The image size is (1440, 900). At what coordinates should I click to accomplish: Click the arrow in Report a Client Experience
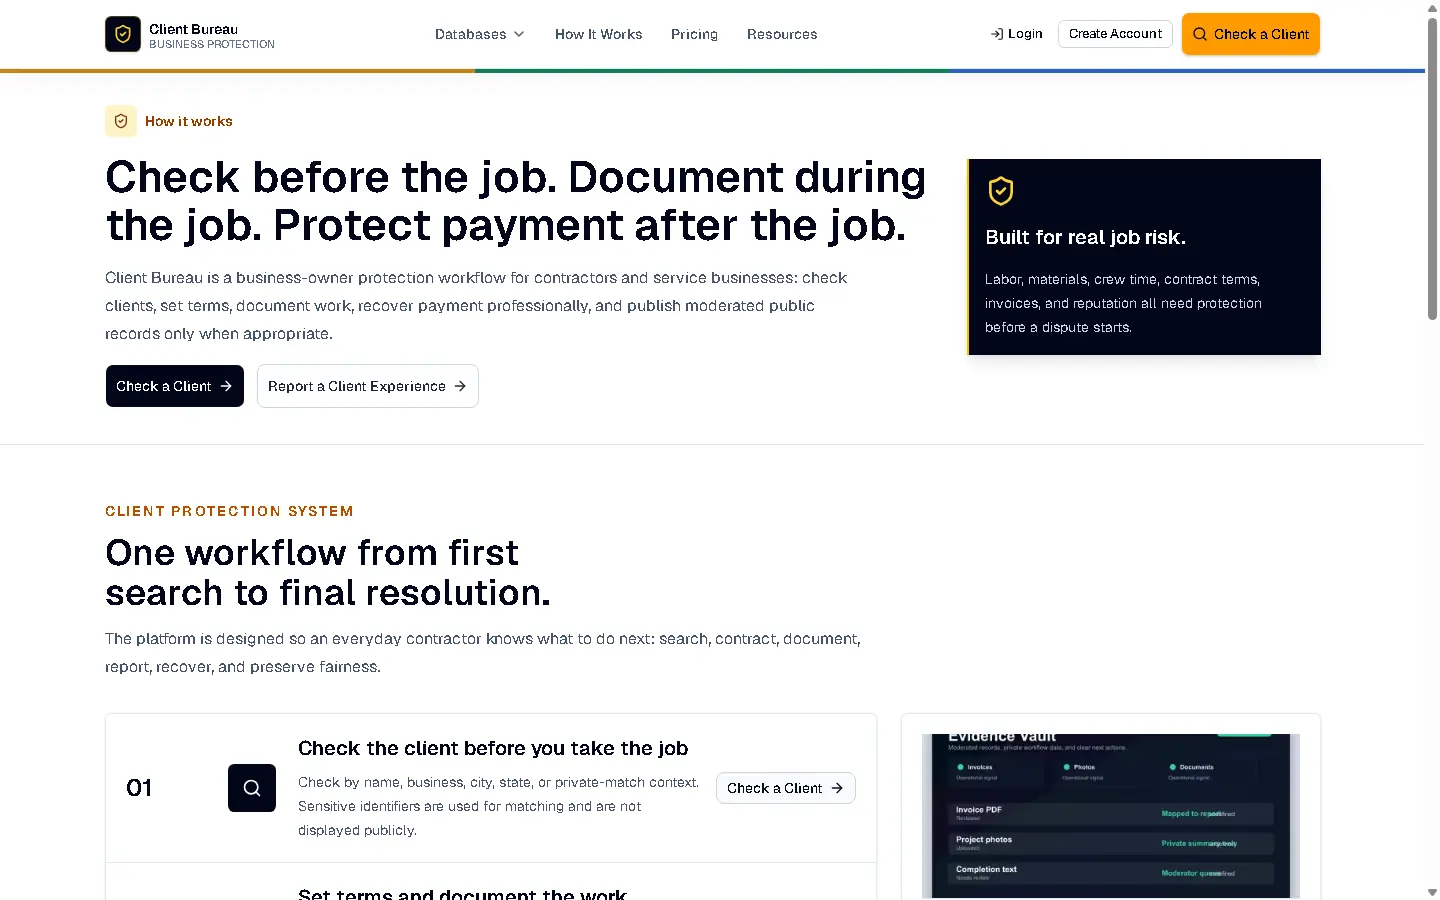point(460,386)
